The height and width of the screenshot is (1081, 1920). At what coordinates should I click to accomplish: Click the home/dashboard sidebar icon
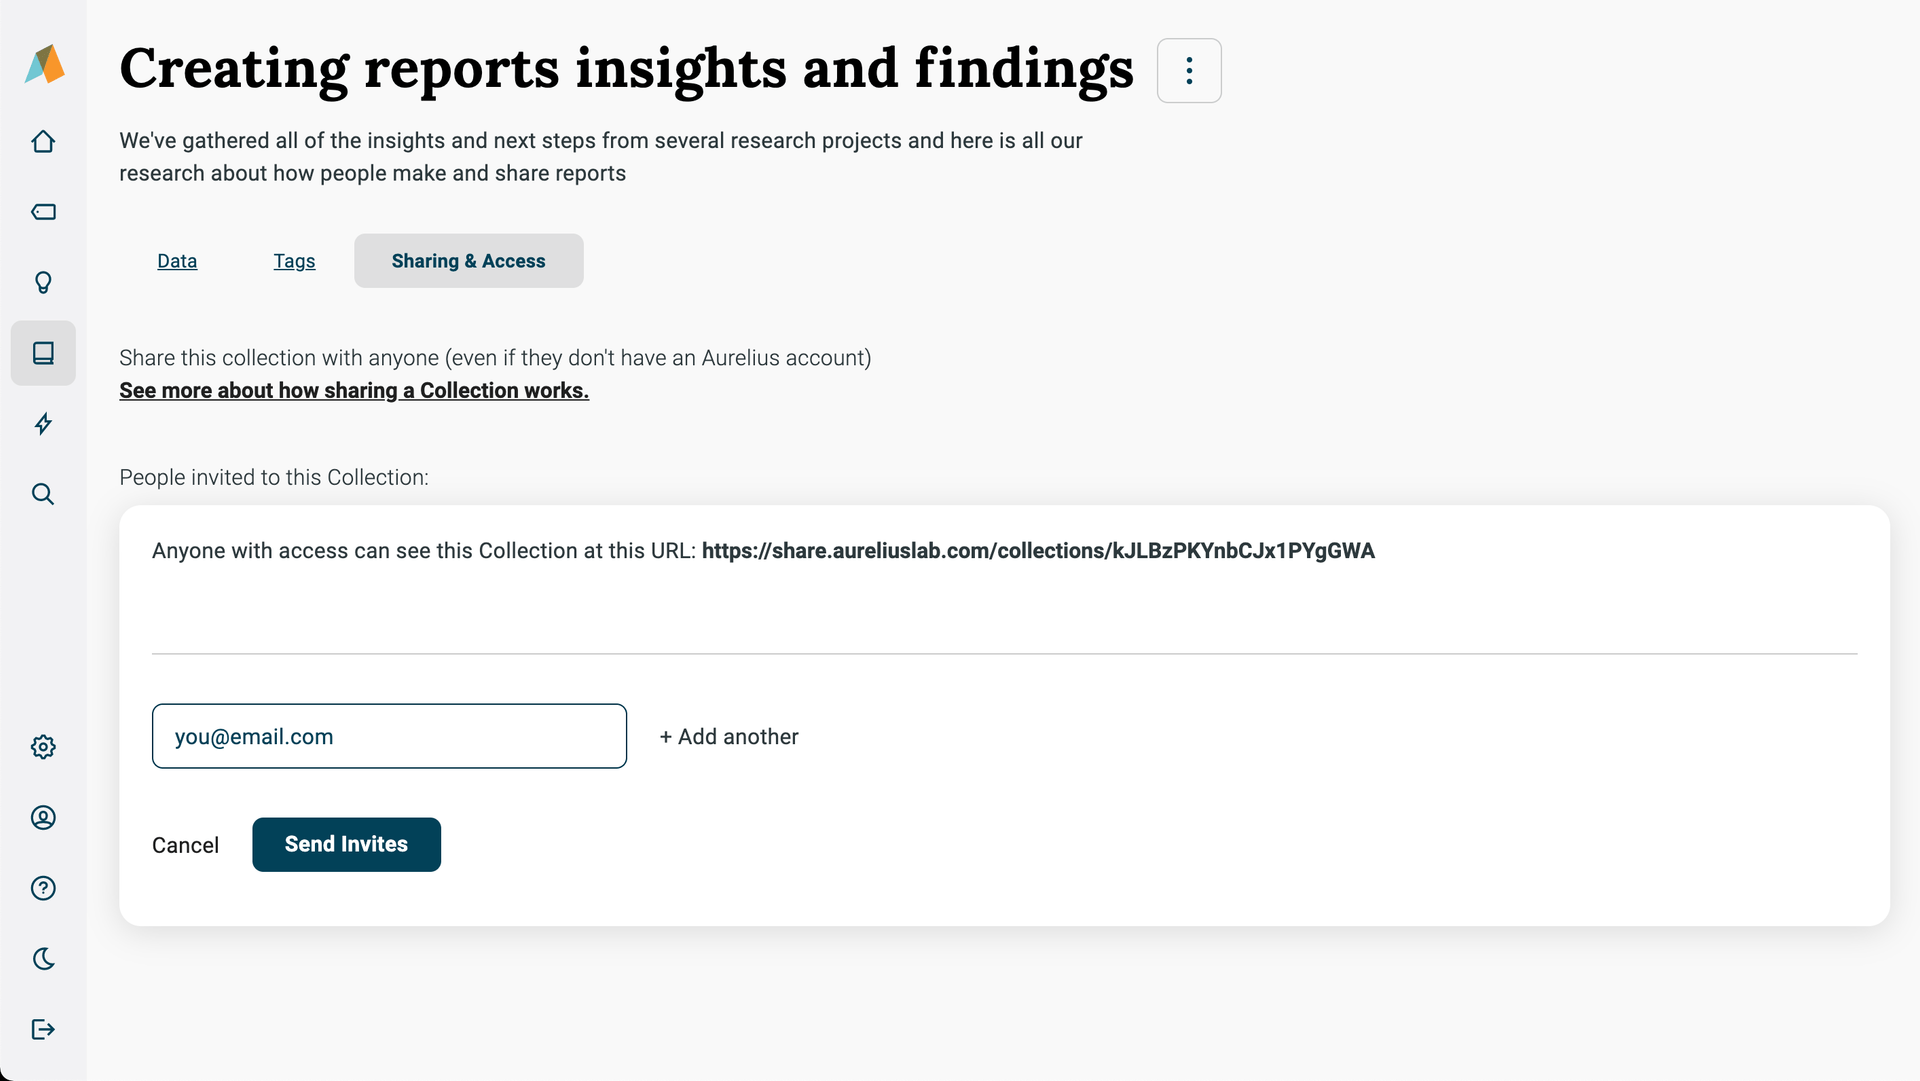(x=44, y=141)
